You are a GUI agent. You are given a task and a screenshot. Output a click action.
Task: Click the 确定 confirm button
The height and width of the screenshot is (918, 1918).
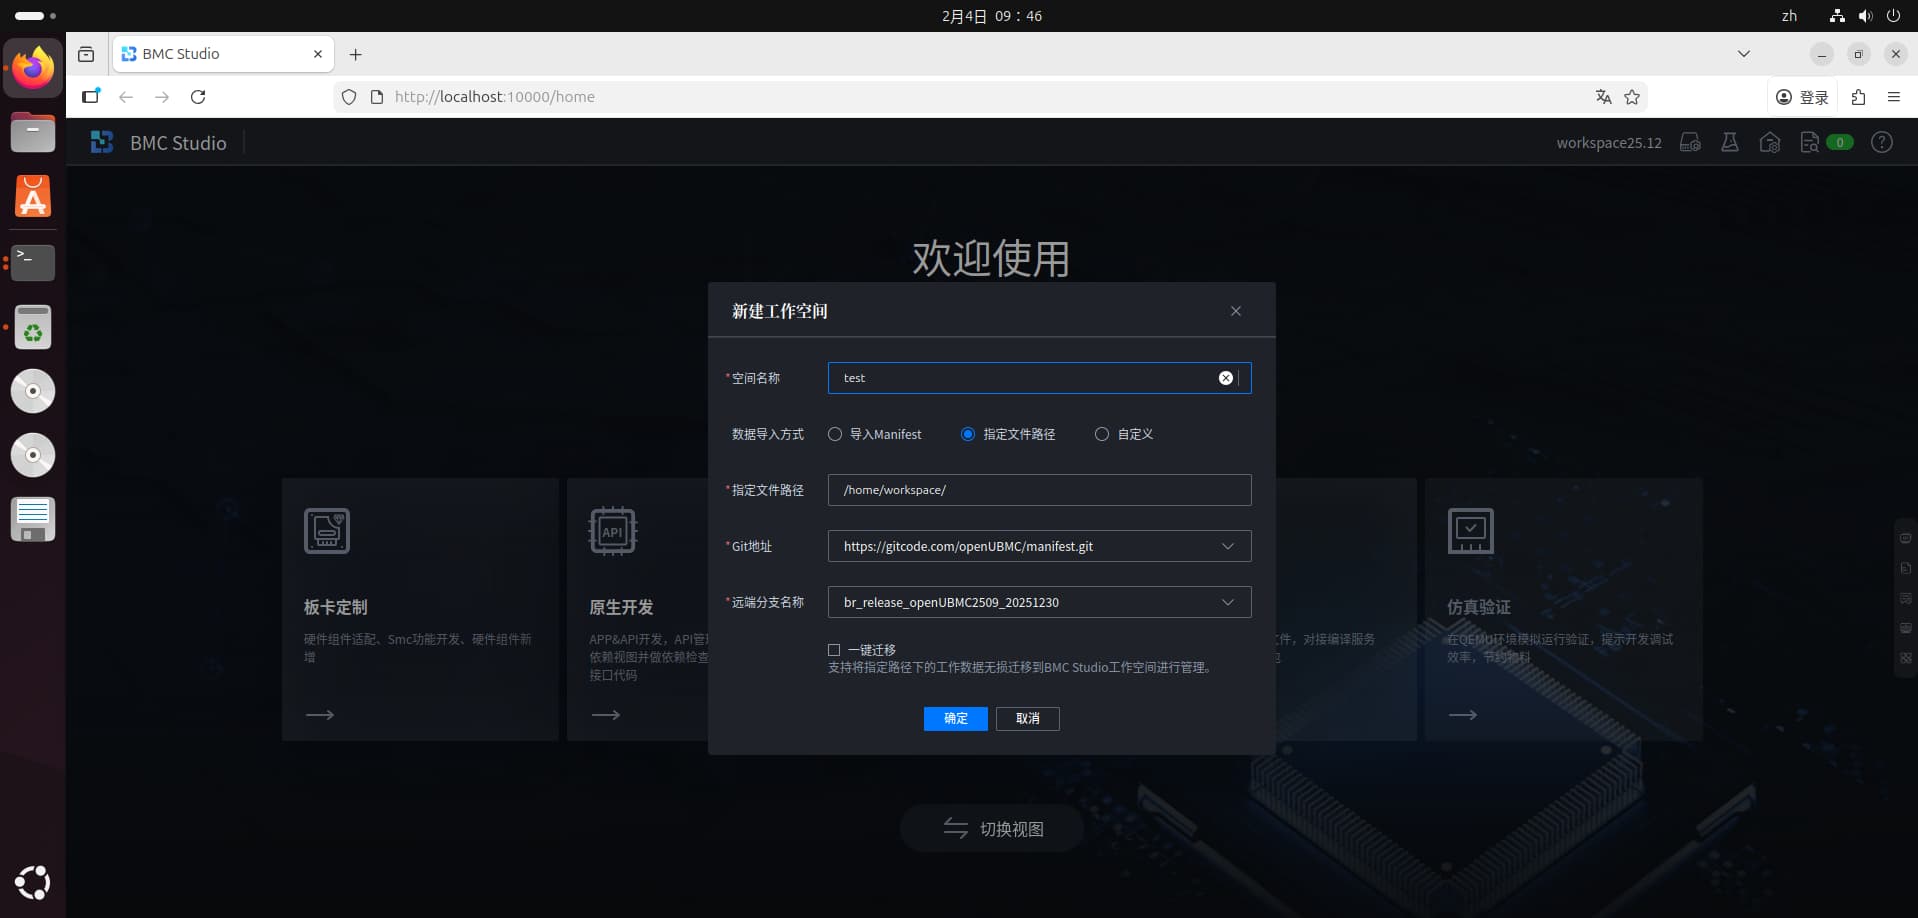pyautogui.click(x=955, y=718)
